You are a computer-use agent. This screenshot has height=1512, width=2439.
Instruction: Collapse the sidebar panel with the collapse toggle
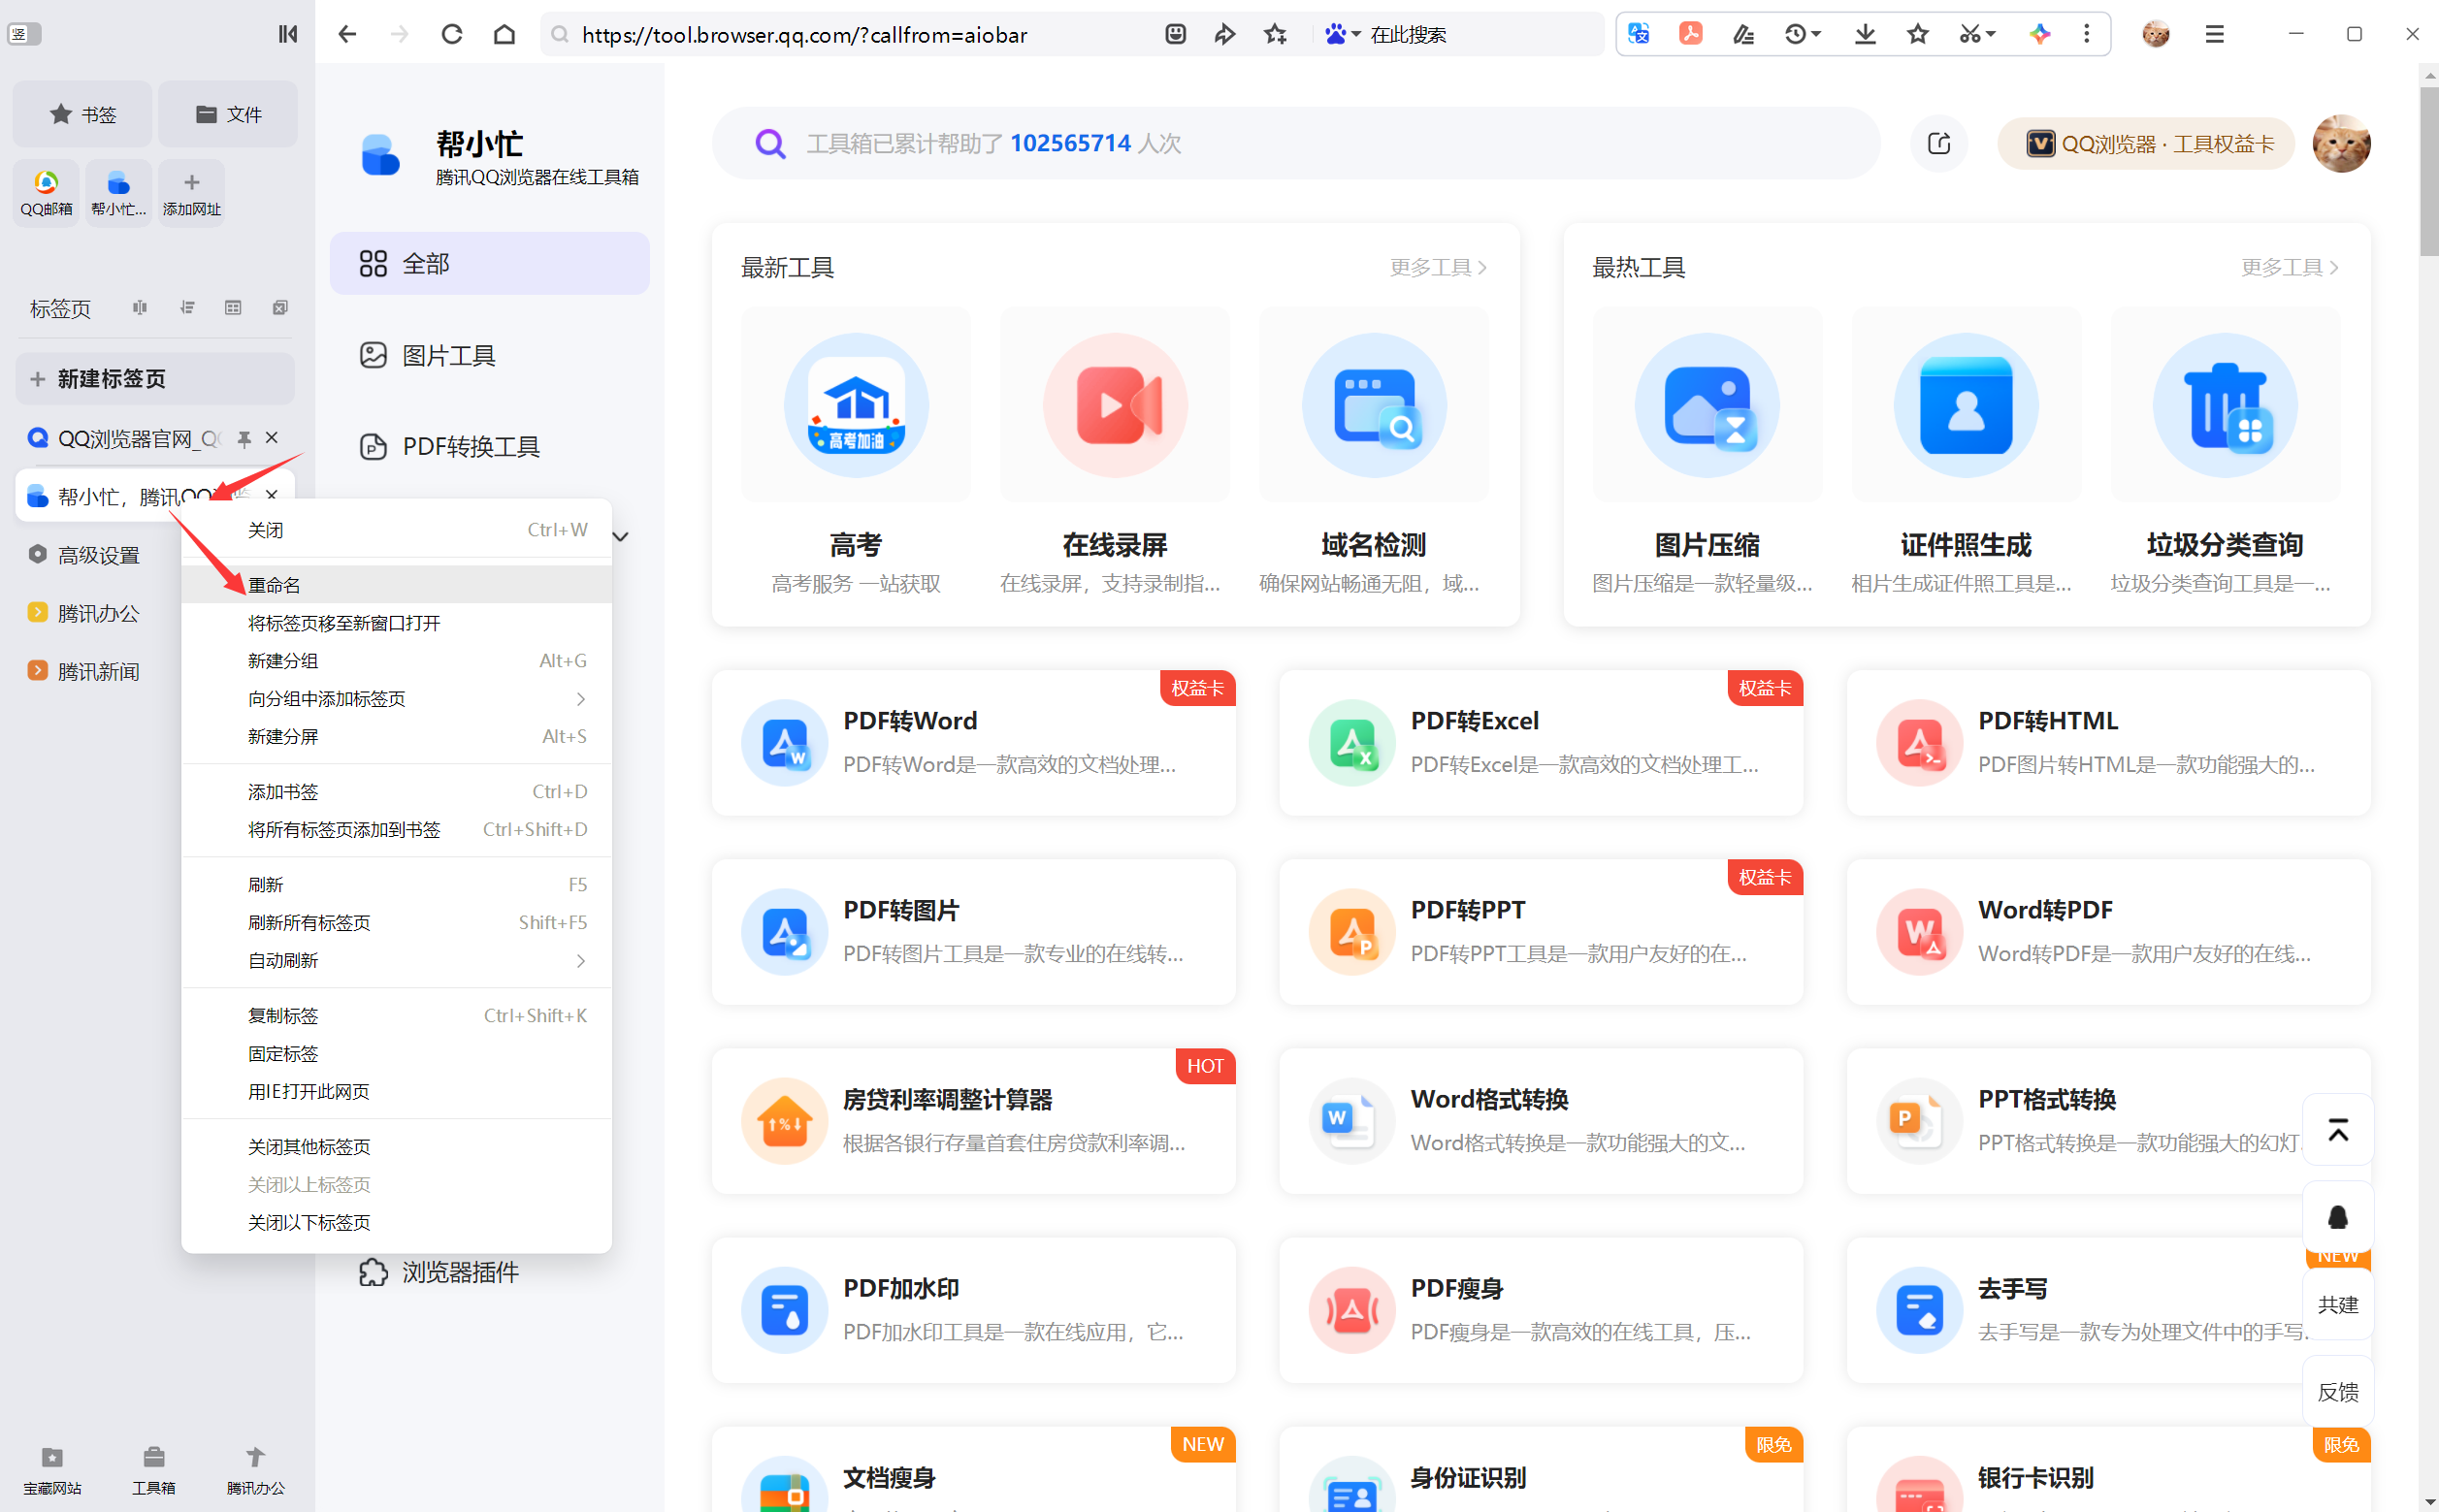[287, 33]
